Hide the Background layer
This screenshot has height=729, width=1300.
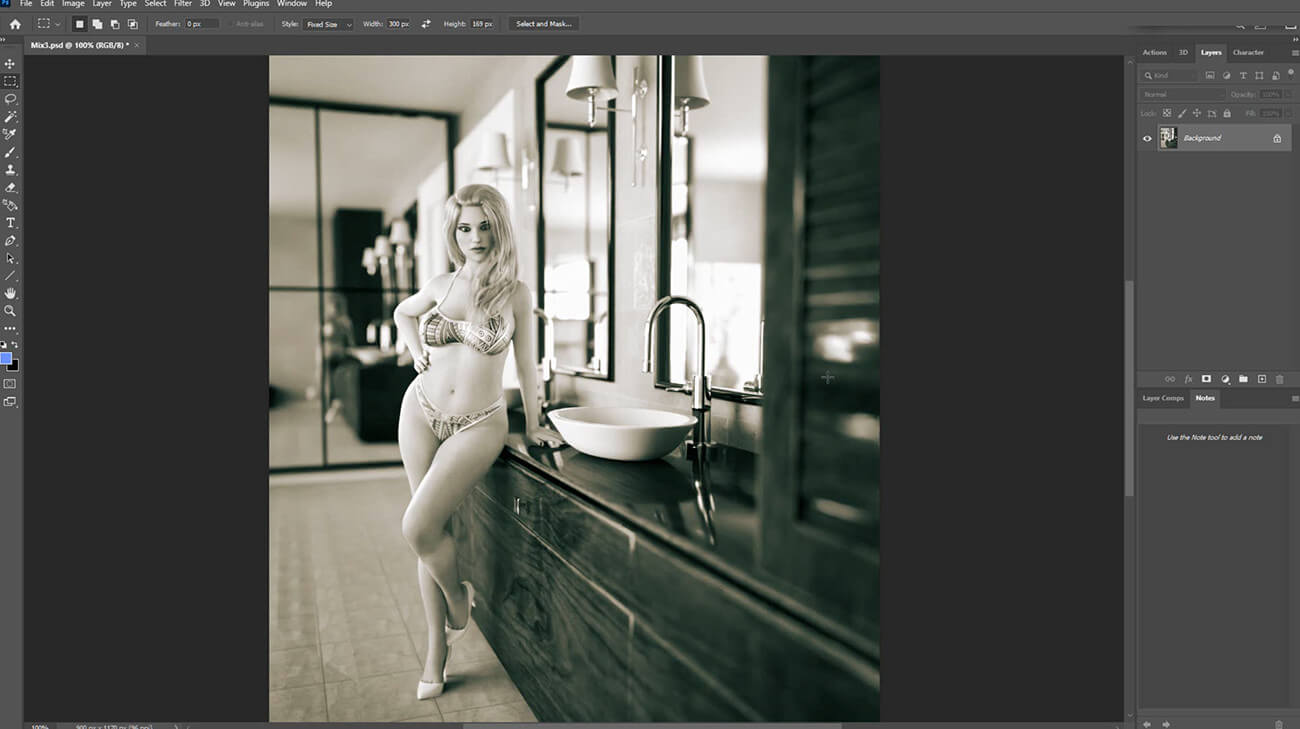(1147, 138)
